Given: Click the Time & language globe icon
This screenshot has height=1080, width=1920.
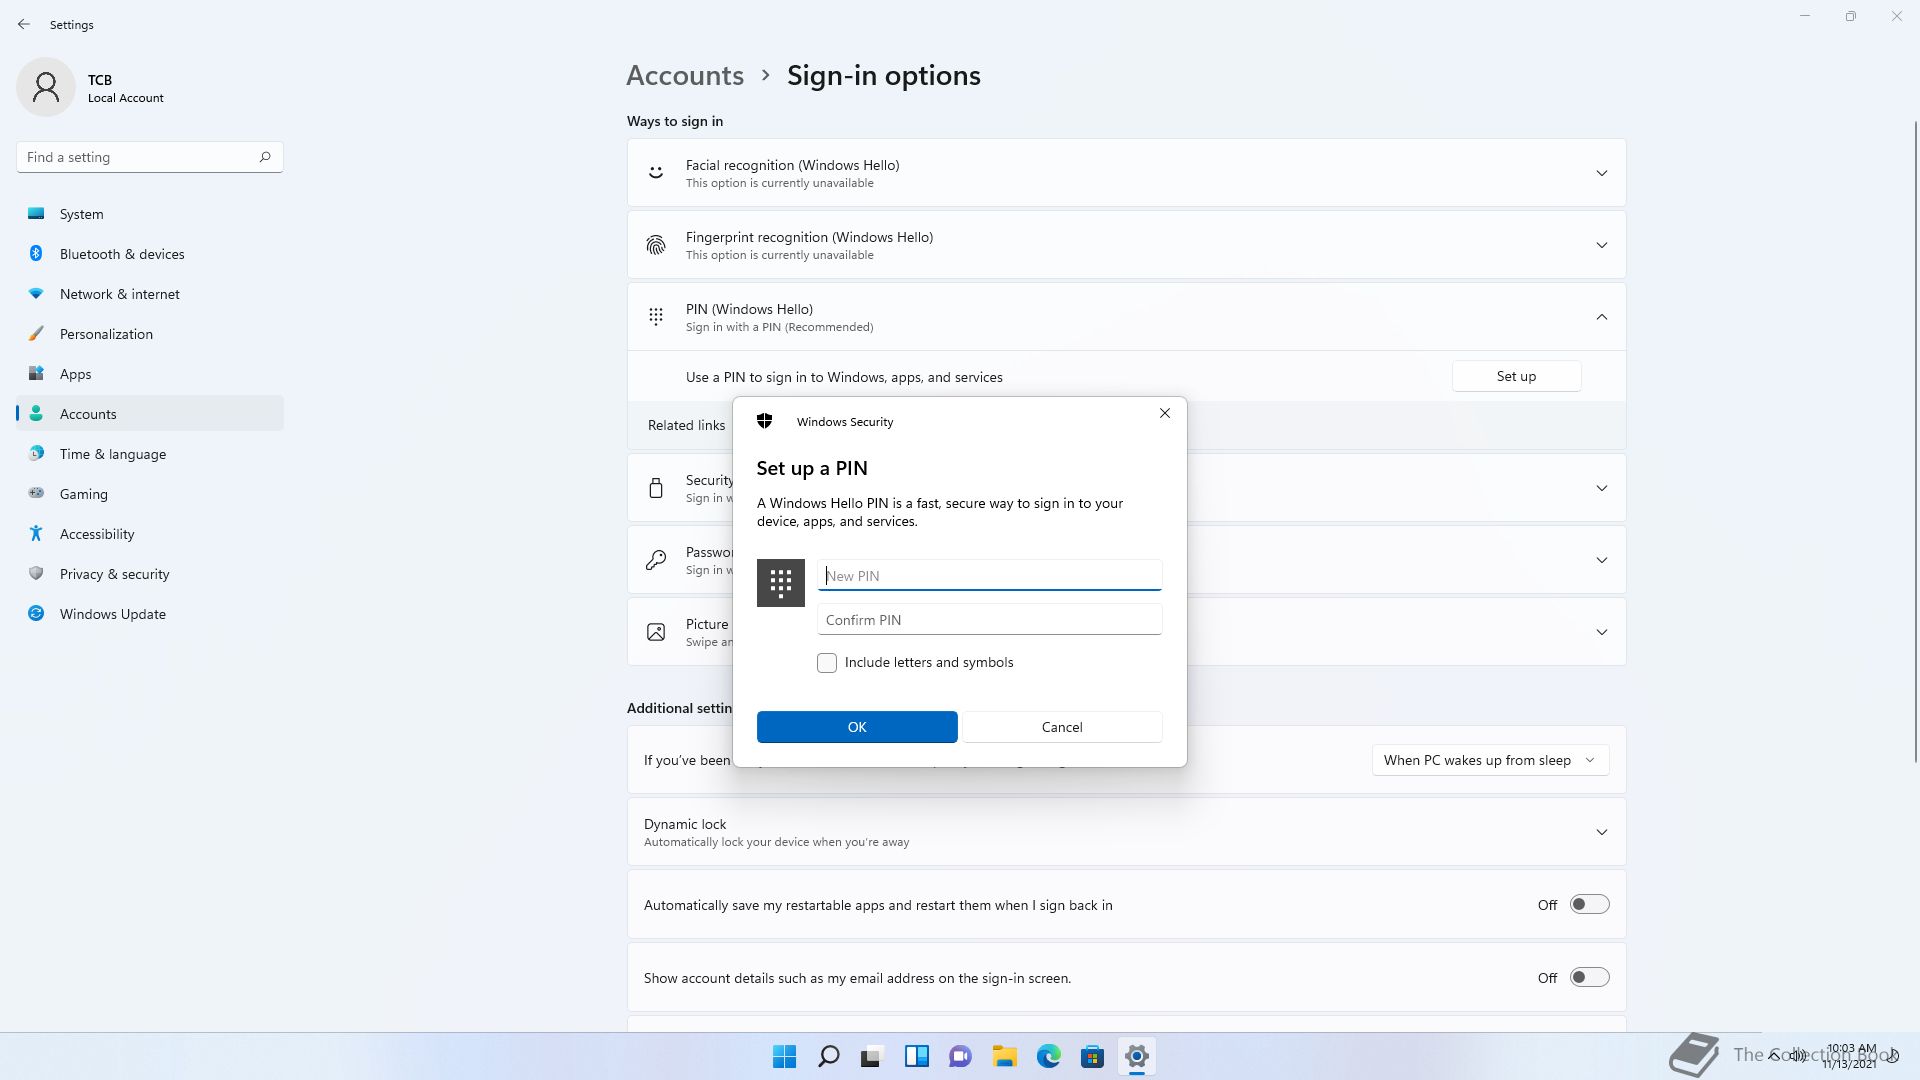Looking at the screenshot, I should click(36, 453).
